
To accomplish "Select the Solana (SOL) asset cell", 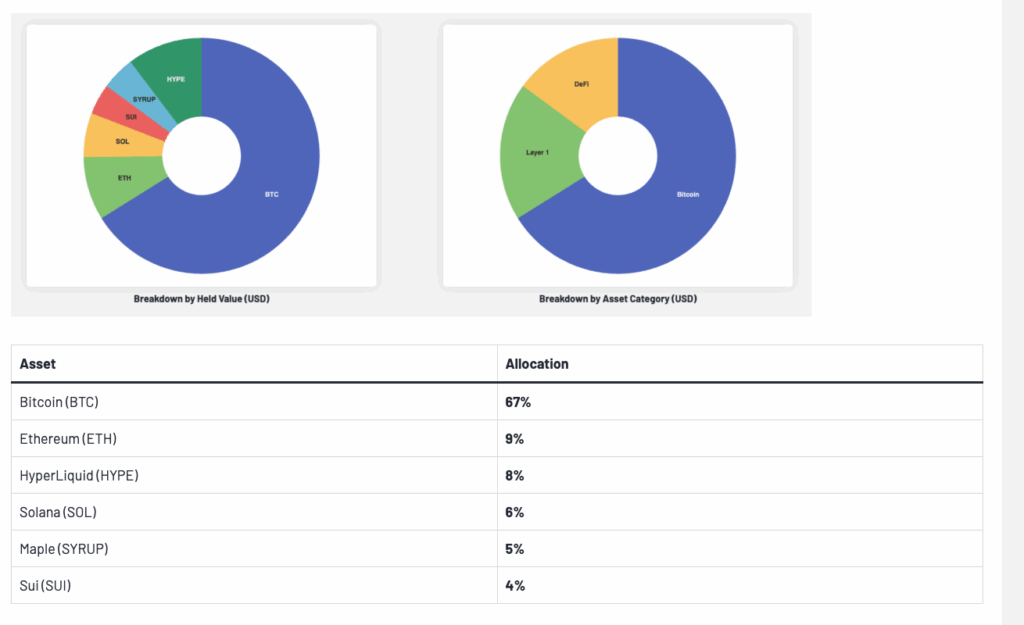I will tap(59, 512).
